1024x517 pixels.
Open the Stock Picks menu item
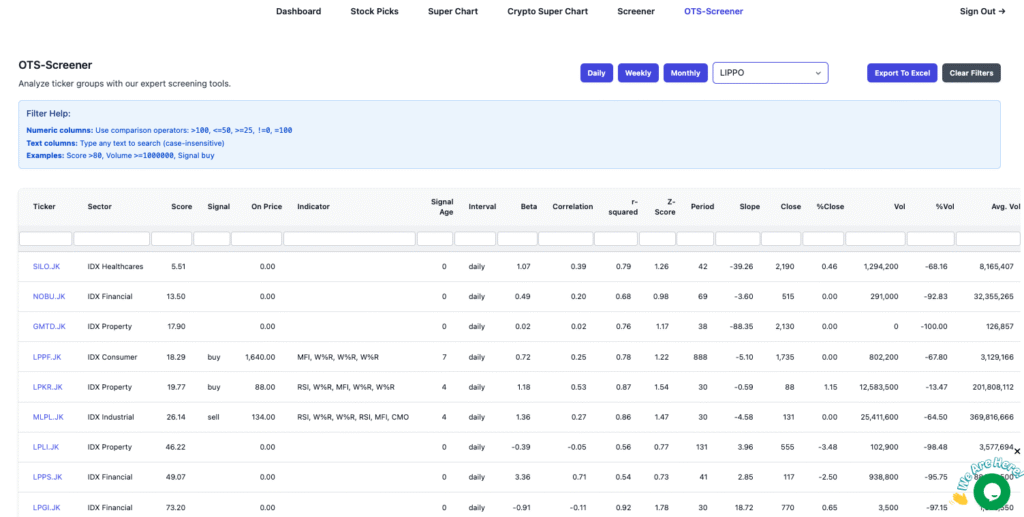pyautogui.click(x=374, y=12)
